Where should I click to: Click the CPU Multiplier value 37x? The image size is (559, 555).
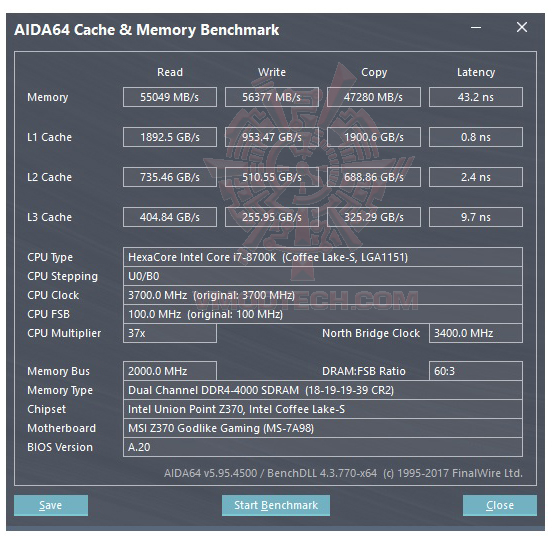(170, 333)
